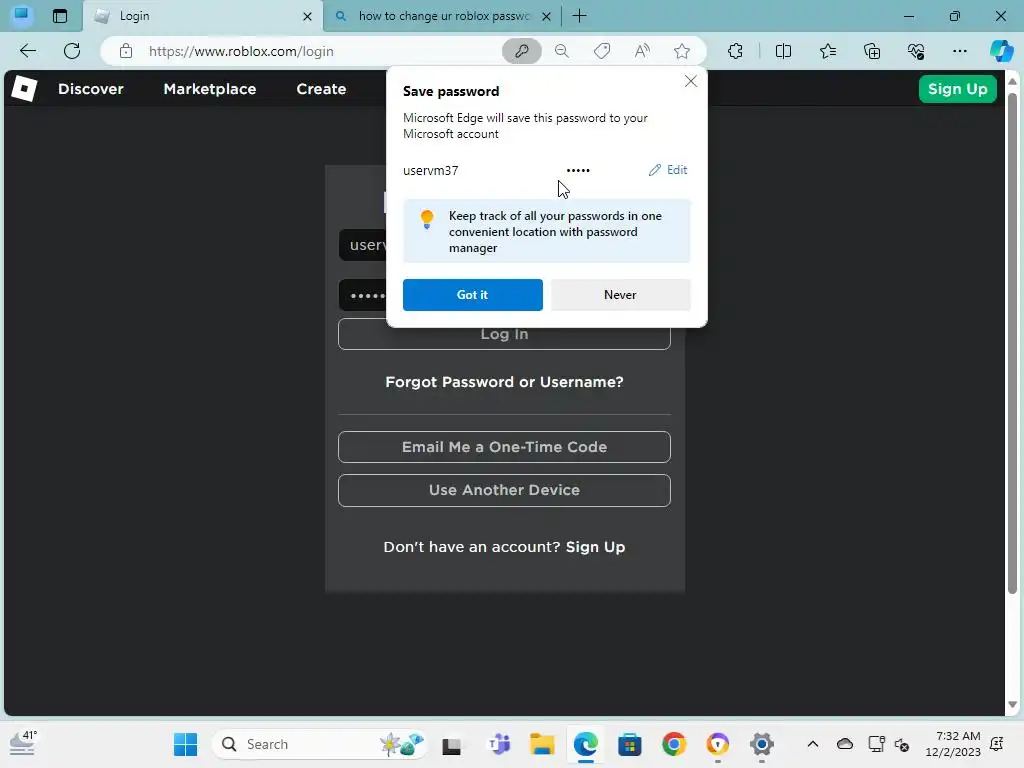
Task: Open the volume muted tray icon
Action: 903,744
